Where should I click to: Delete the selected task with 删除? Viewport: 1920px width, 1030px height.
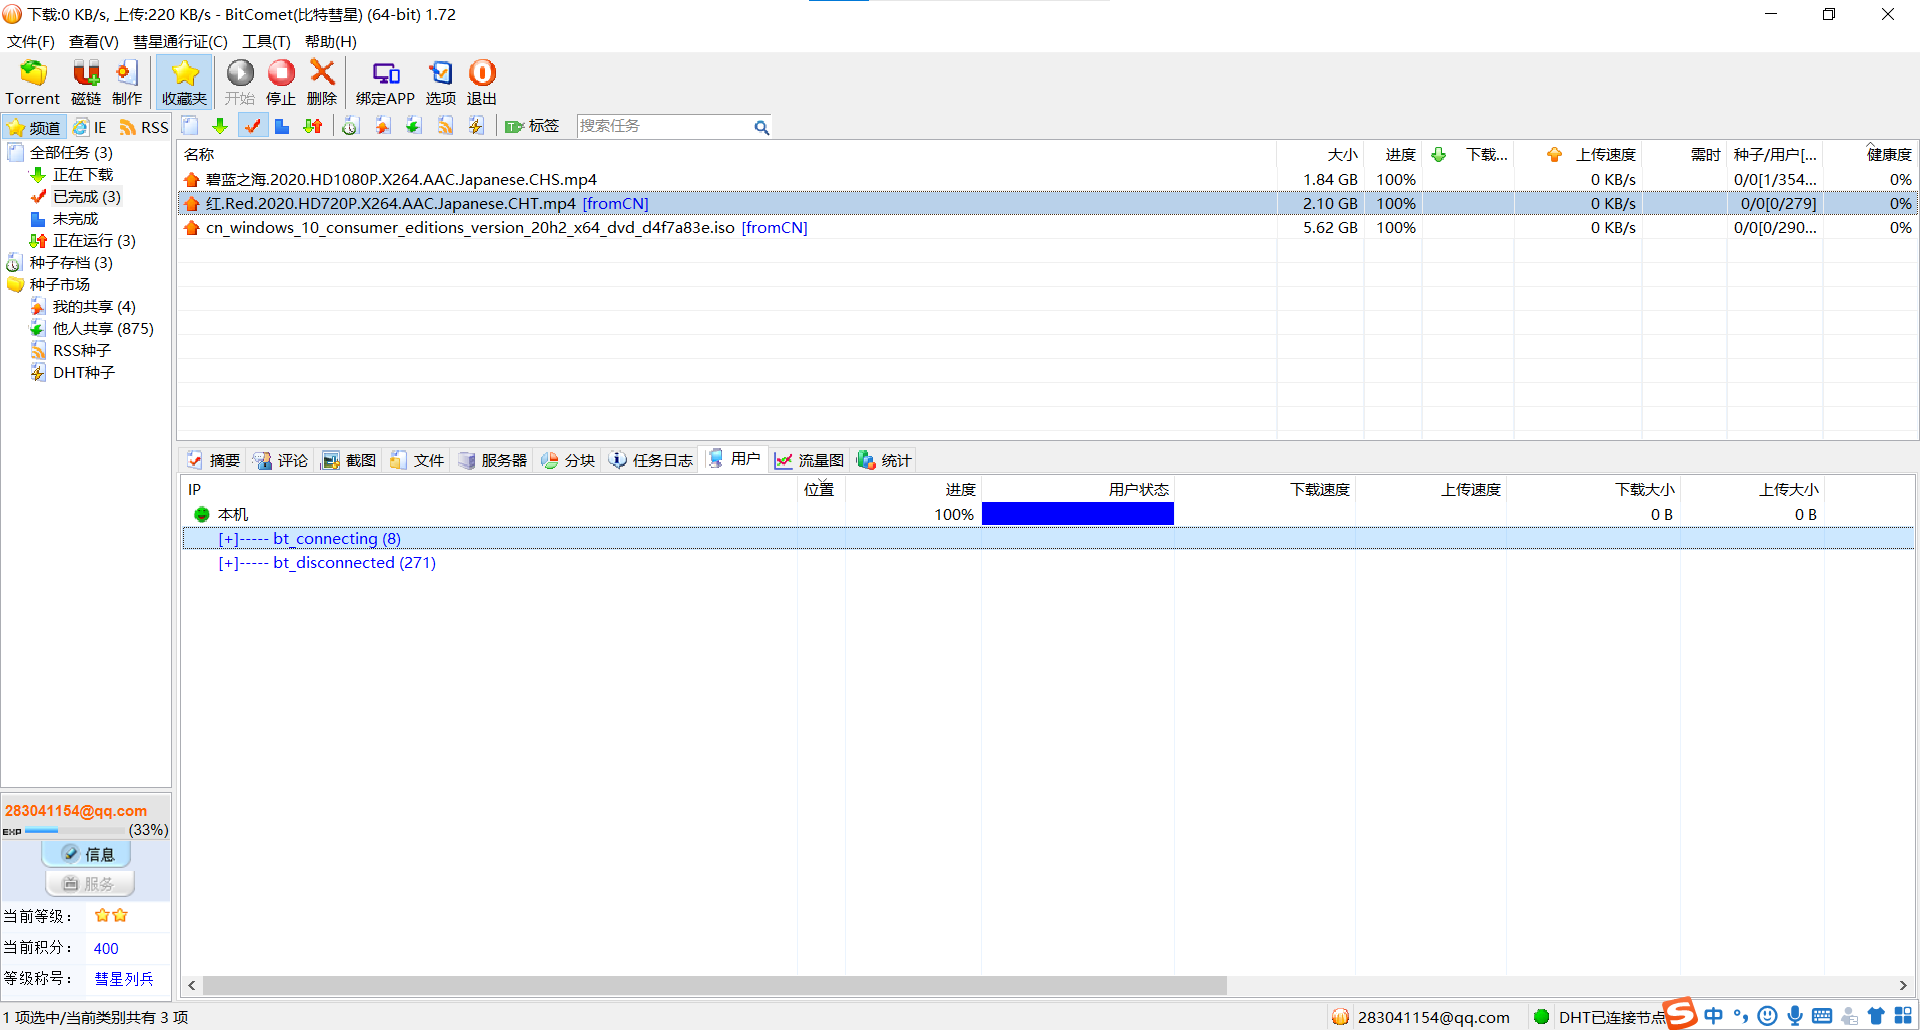[x=322, y=82]
